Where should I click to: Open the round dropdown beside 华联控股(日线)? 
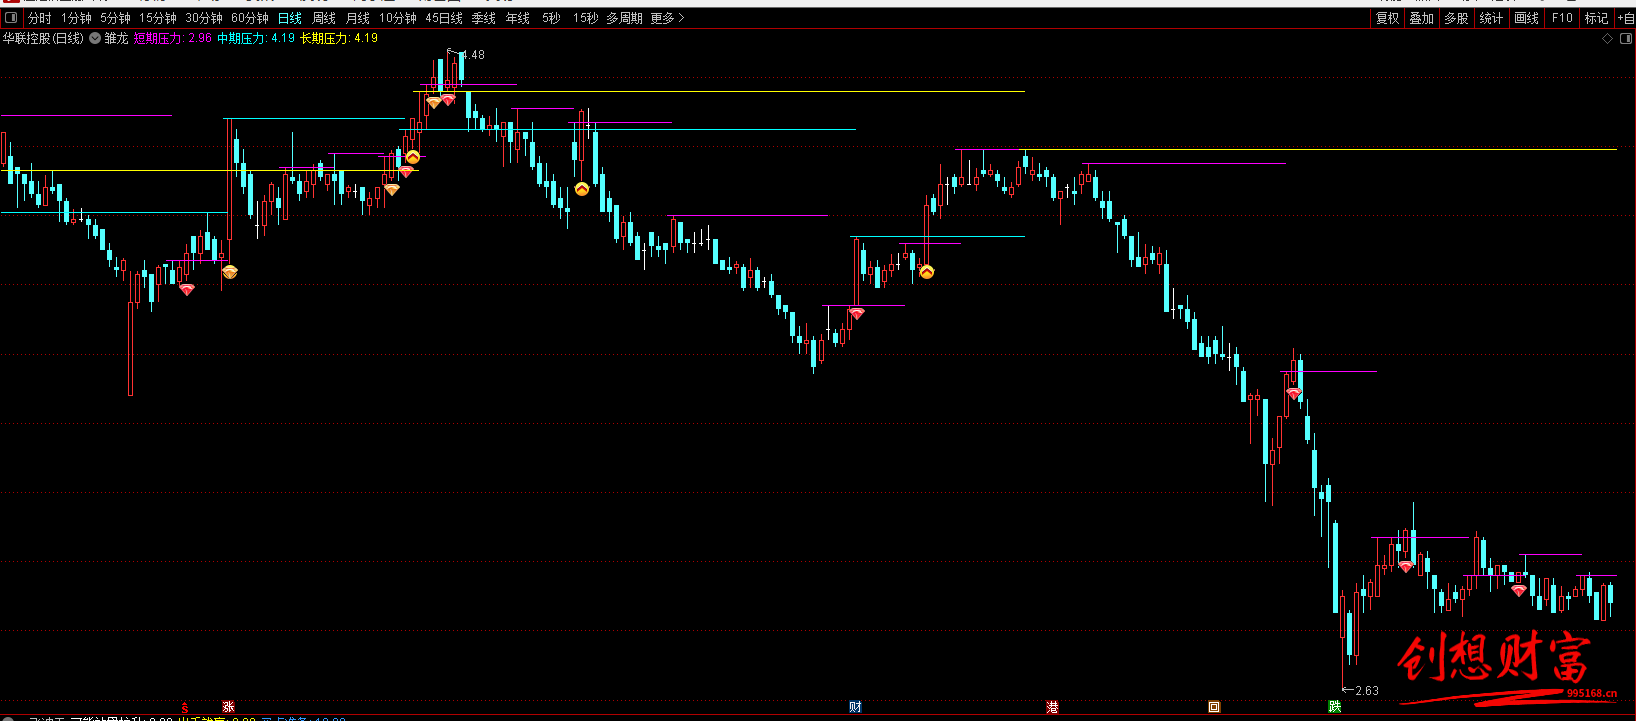(x=95, y=38)
